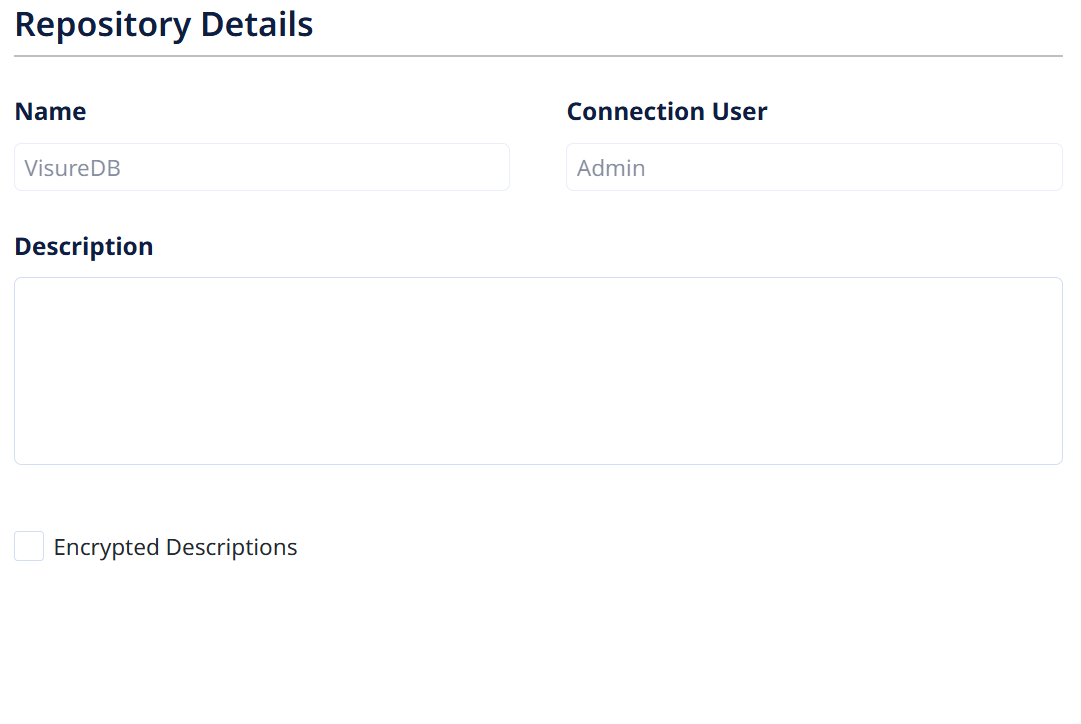Screen dimensions: 1081x724
Task: Click the Encrypted Descriptions label text
Action: click(175, 547)
